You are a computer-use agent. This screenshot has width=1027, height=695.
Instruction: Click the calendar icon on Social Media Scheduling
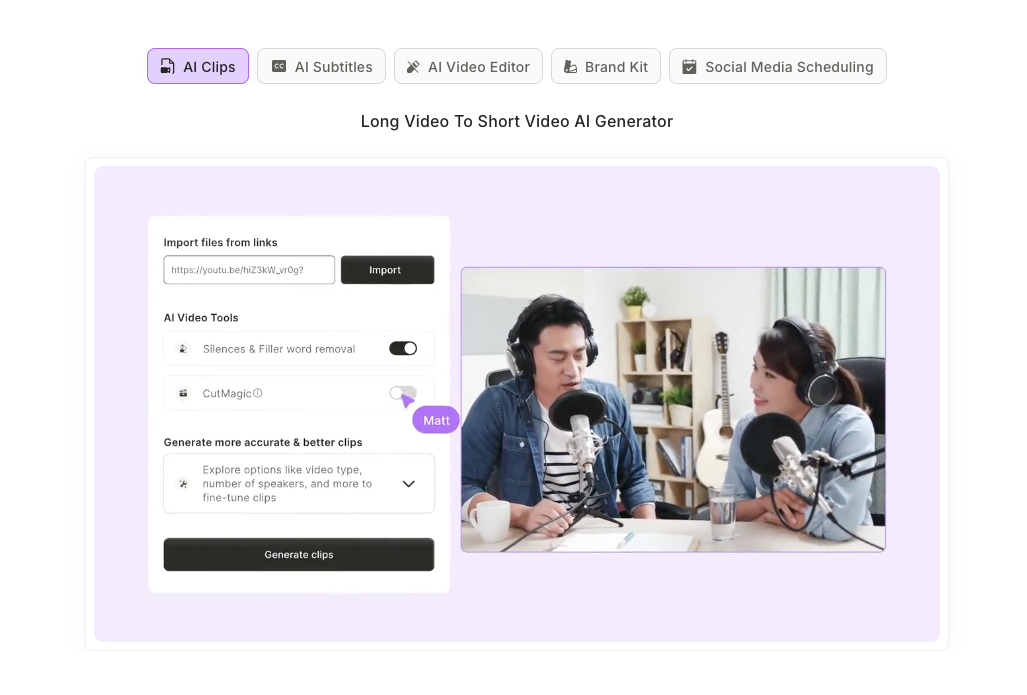689,67
